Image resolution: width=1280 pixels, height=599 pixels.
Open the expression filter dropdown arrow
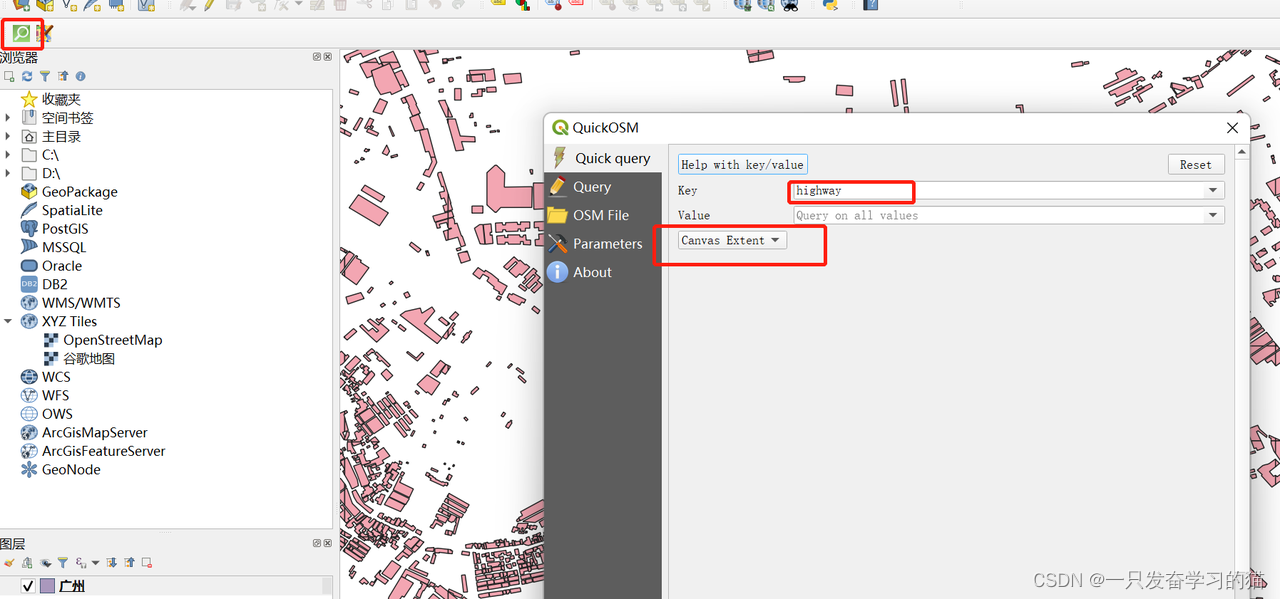(95, 563)
